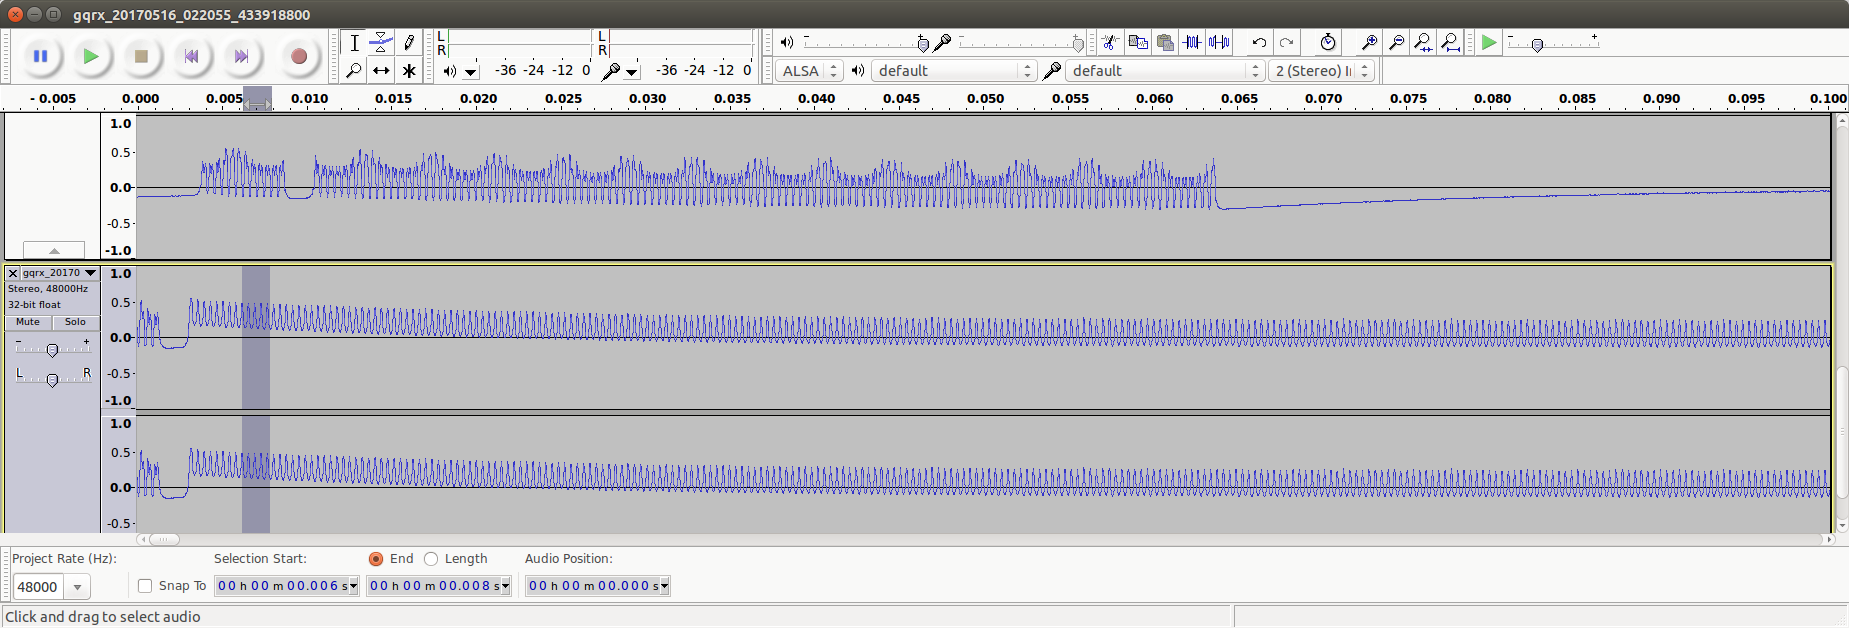
Task: Select the Time Shift arrows tool
Action: (x=381, y=70)
